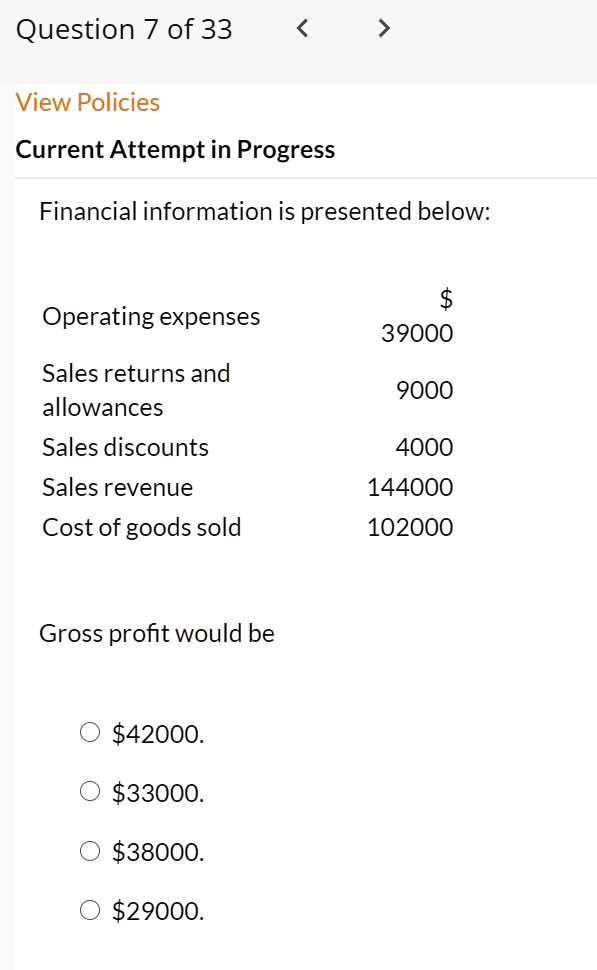
Task: Click the 4000 sales discounts value
Action: tap(424, 447)
